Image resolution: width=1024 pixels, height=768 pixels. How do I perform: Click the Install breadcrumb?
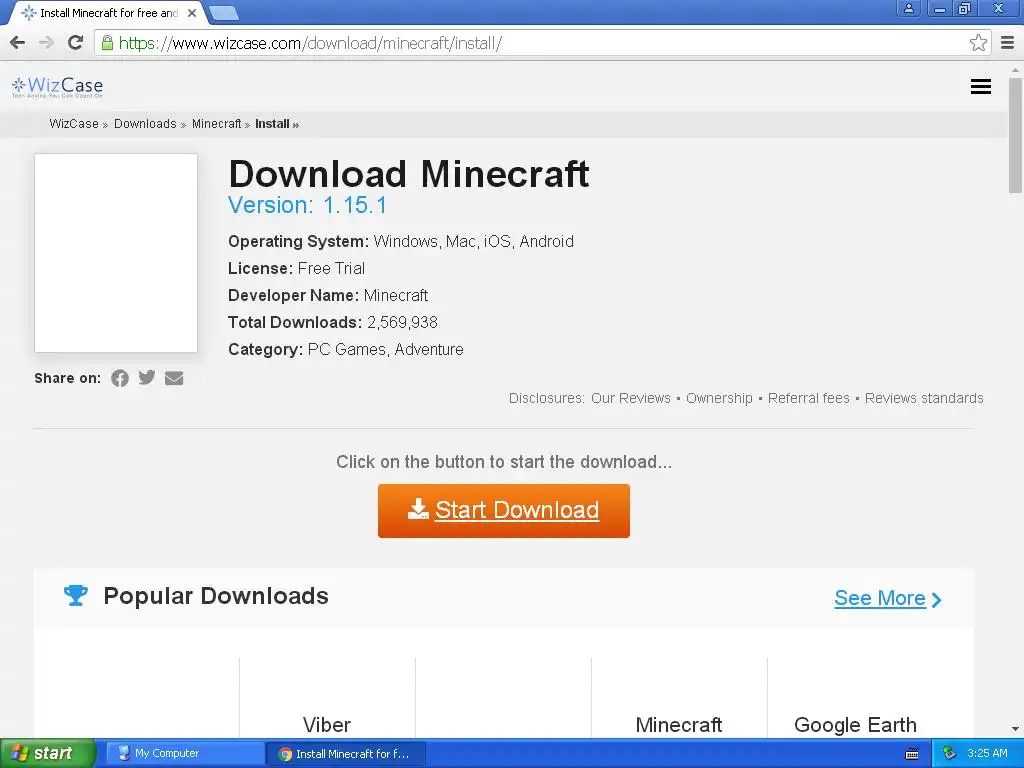[x=272, y=124]
